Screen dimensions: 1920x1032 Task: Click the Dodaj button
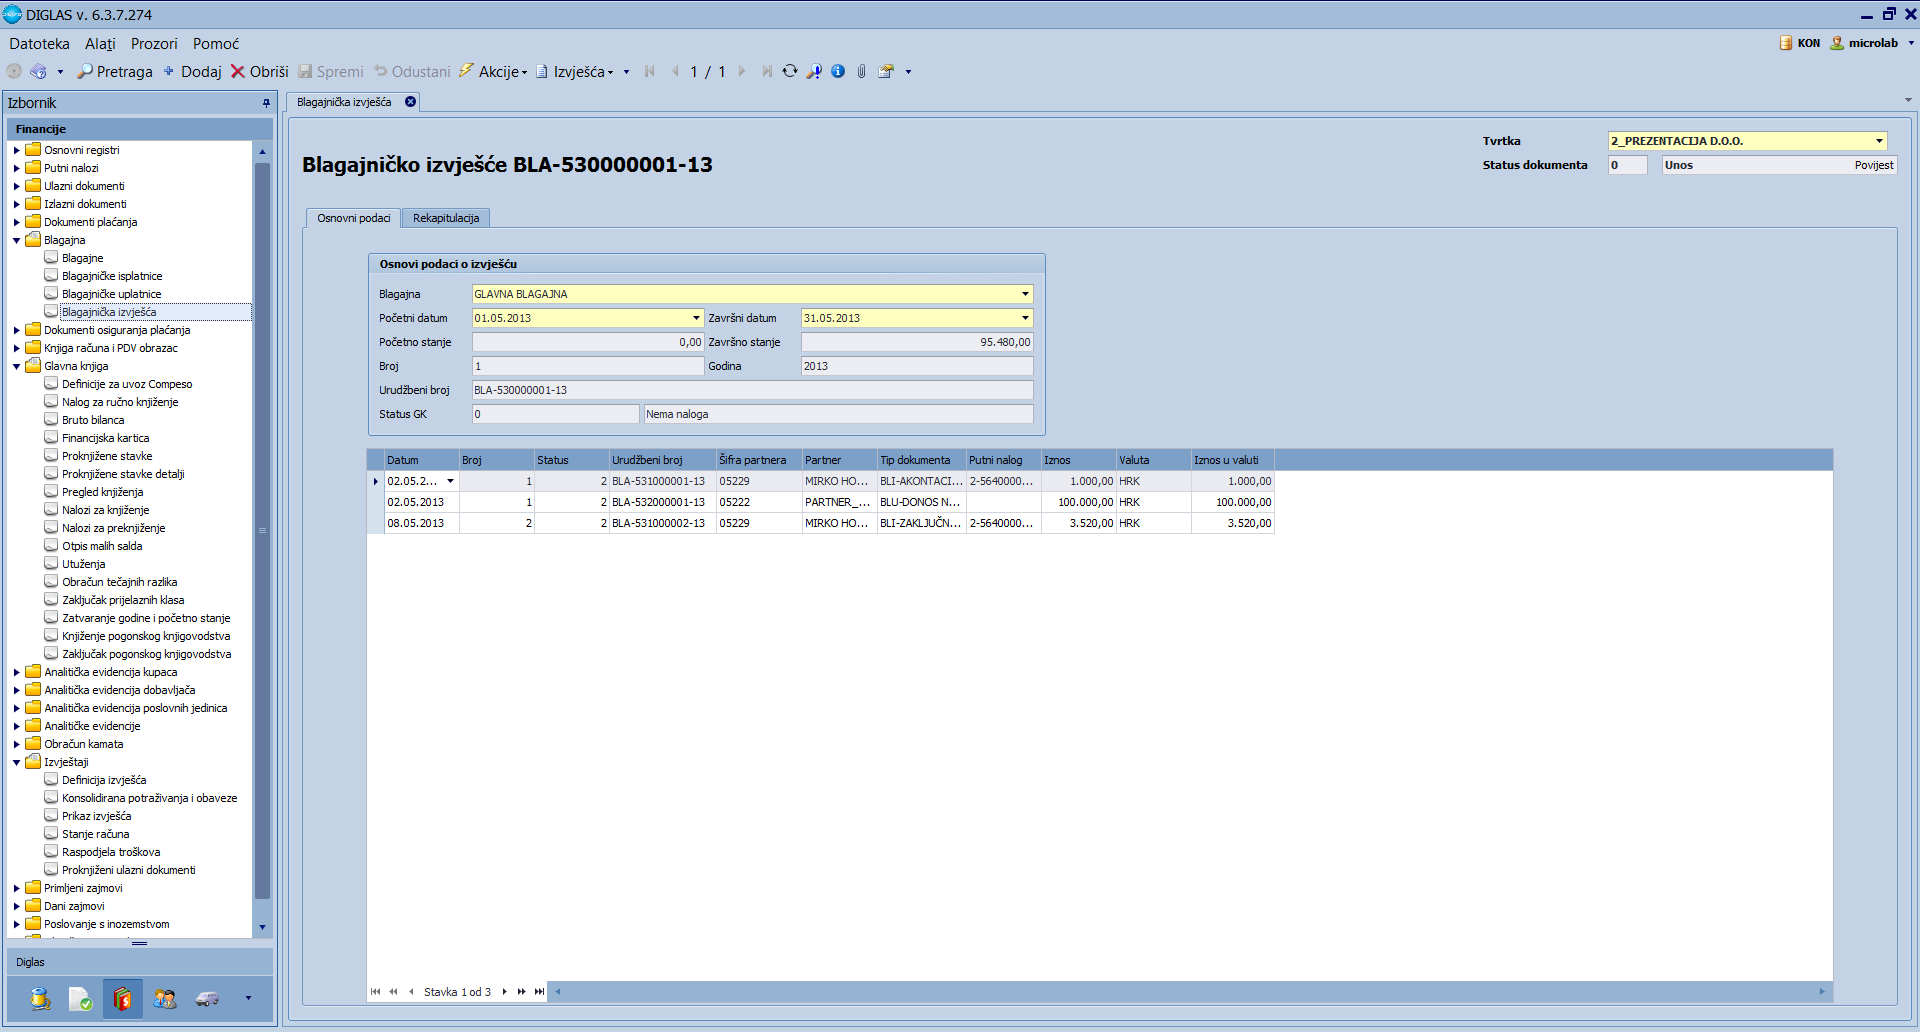coord(192,72)
